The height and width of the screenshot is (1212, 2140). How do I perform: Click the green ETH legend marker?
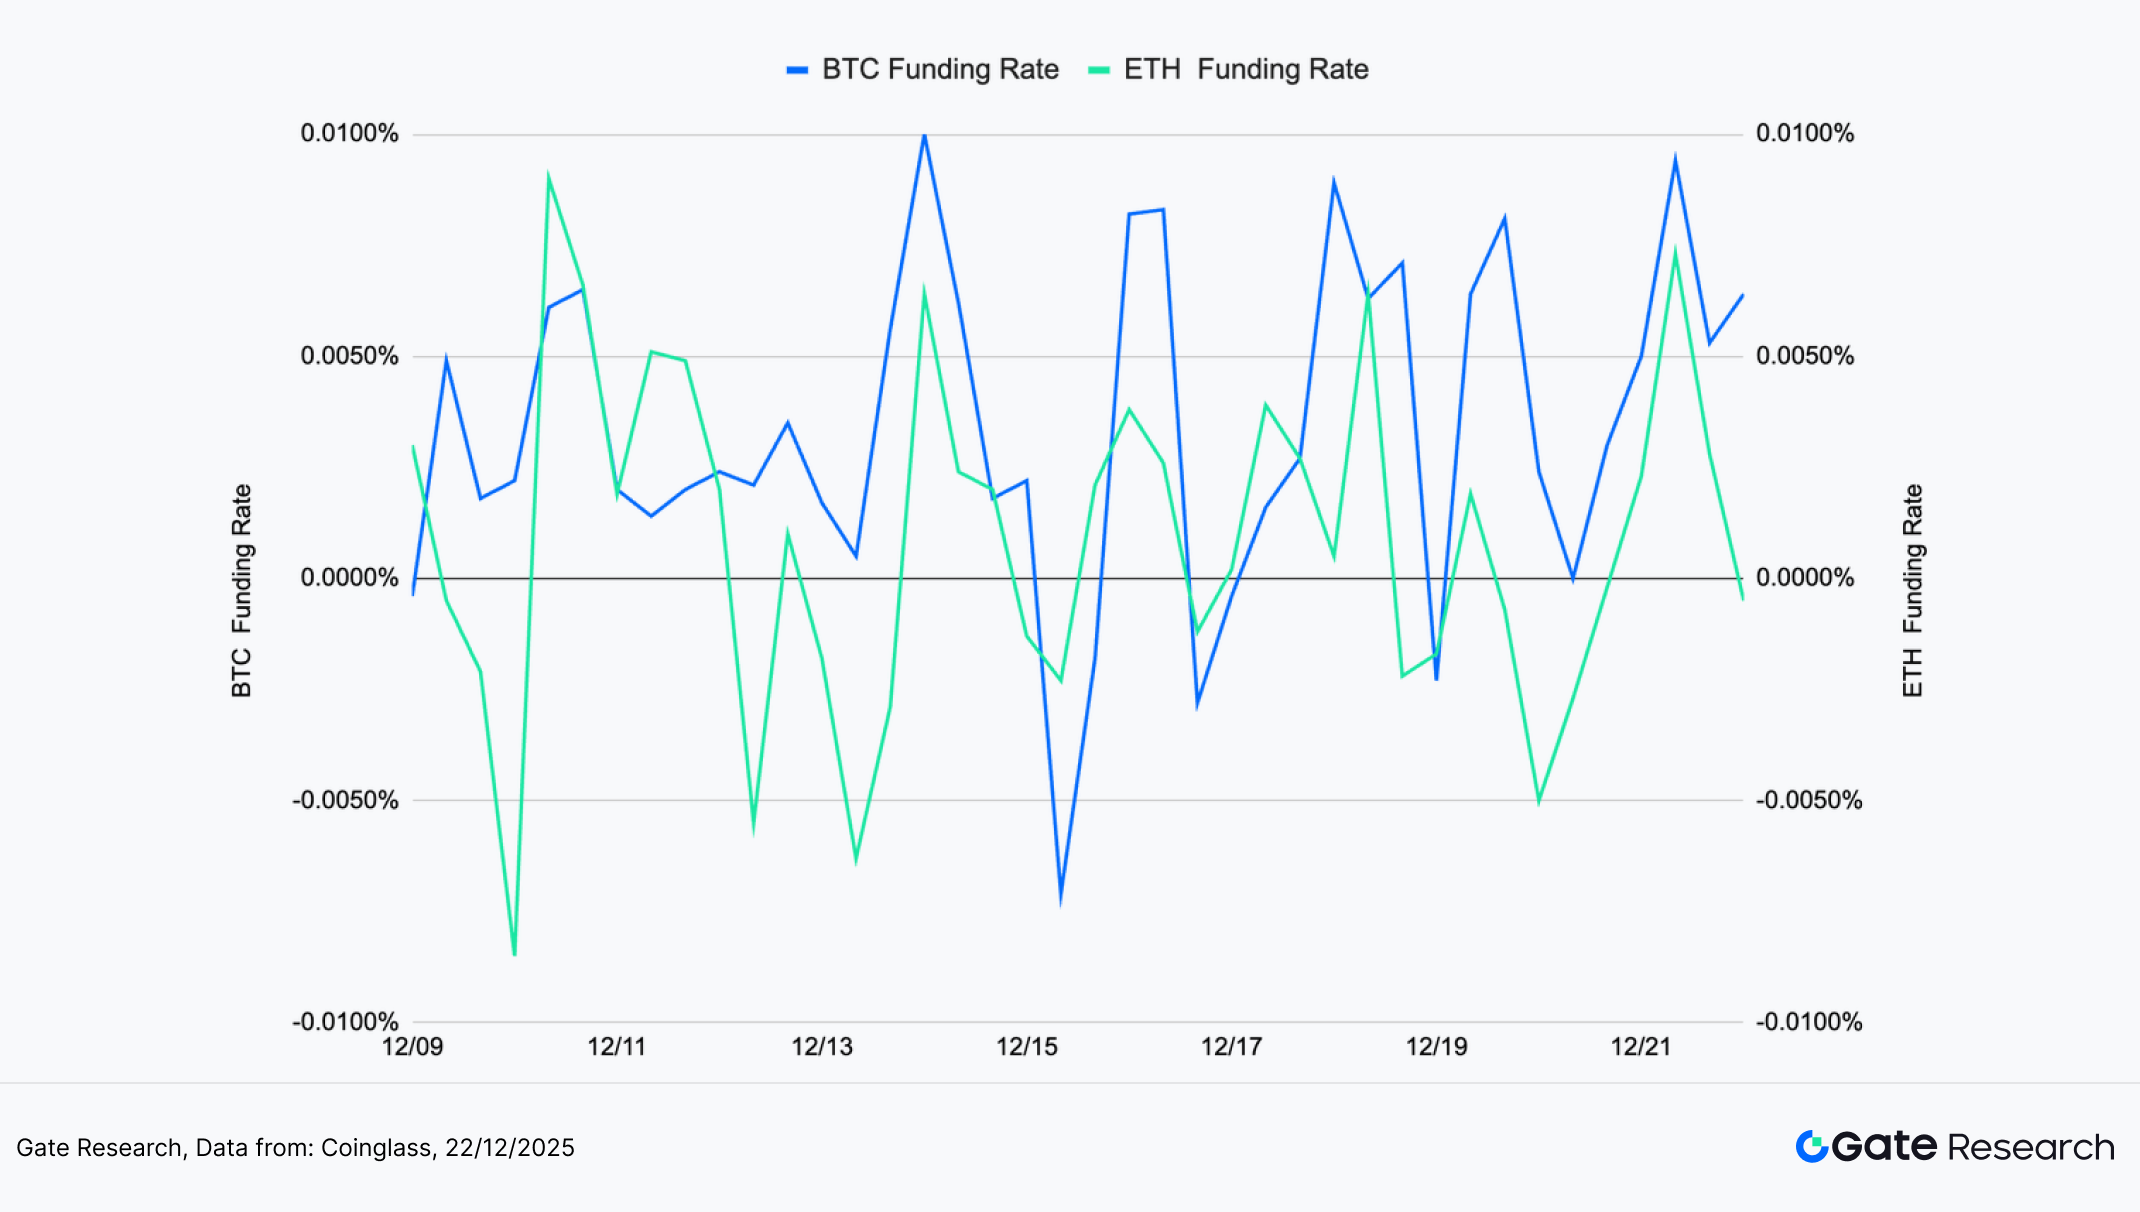(1099, 70)
